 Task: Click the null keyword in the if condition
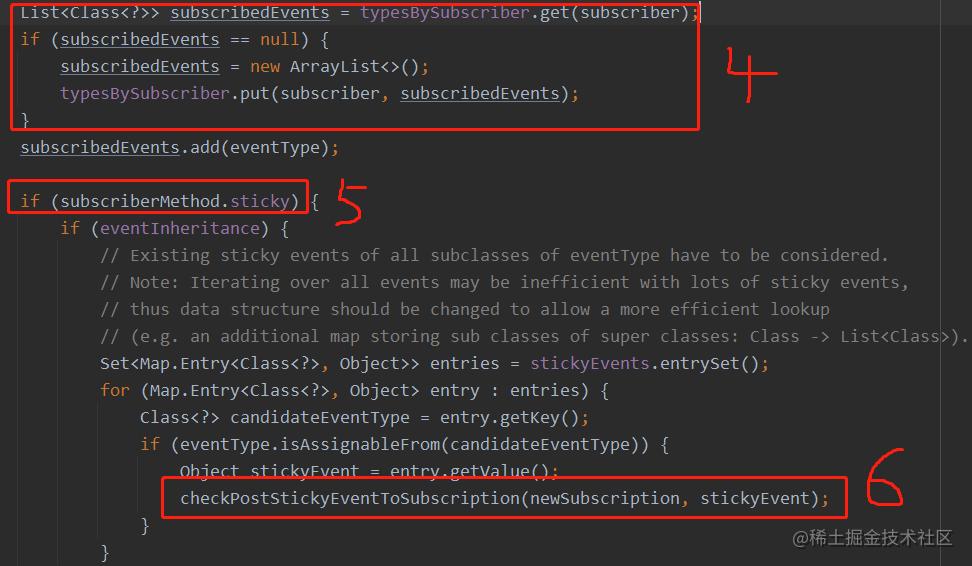tap(280, 40)
